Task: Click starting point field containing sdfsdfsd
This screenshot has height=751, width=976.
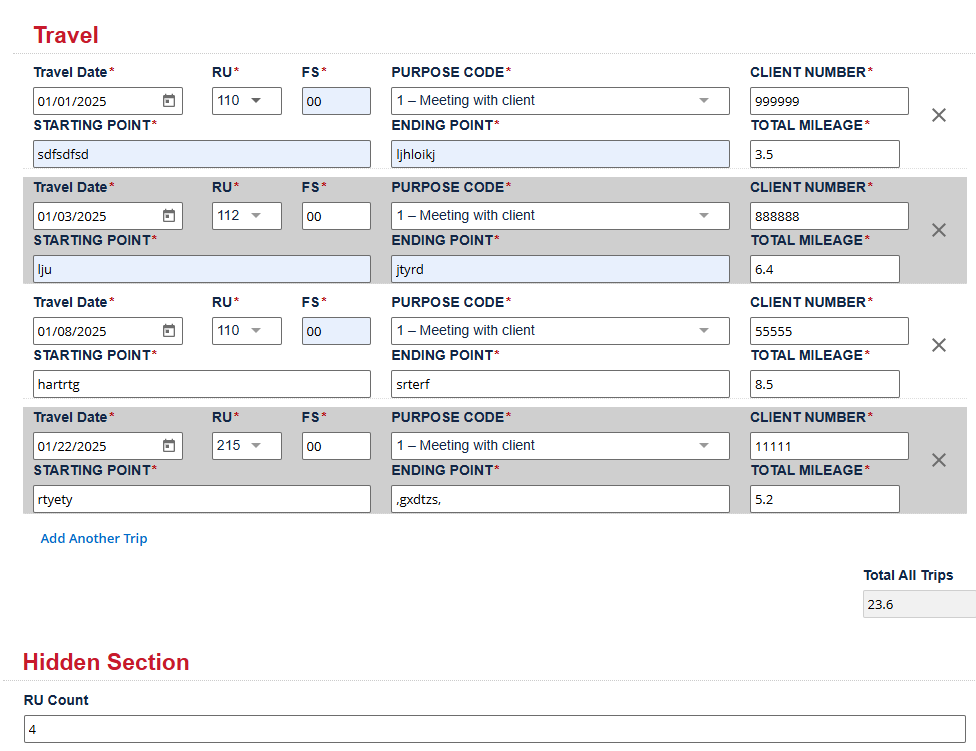Action: click(202, 154)
